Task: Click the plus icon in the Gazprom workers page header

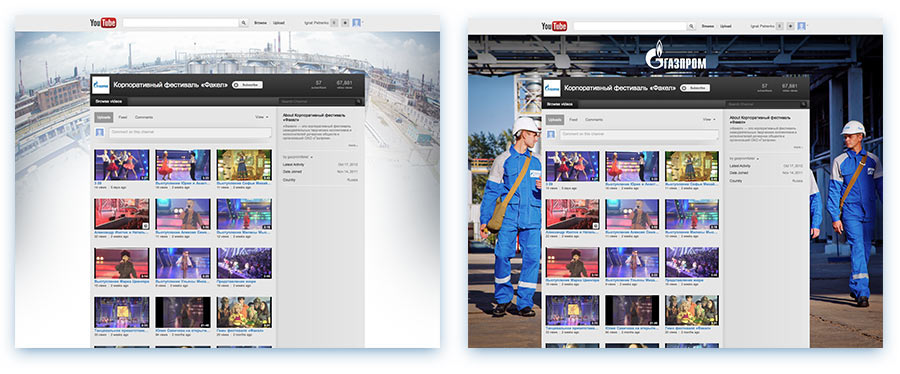Action: coord(790,26)
